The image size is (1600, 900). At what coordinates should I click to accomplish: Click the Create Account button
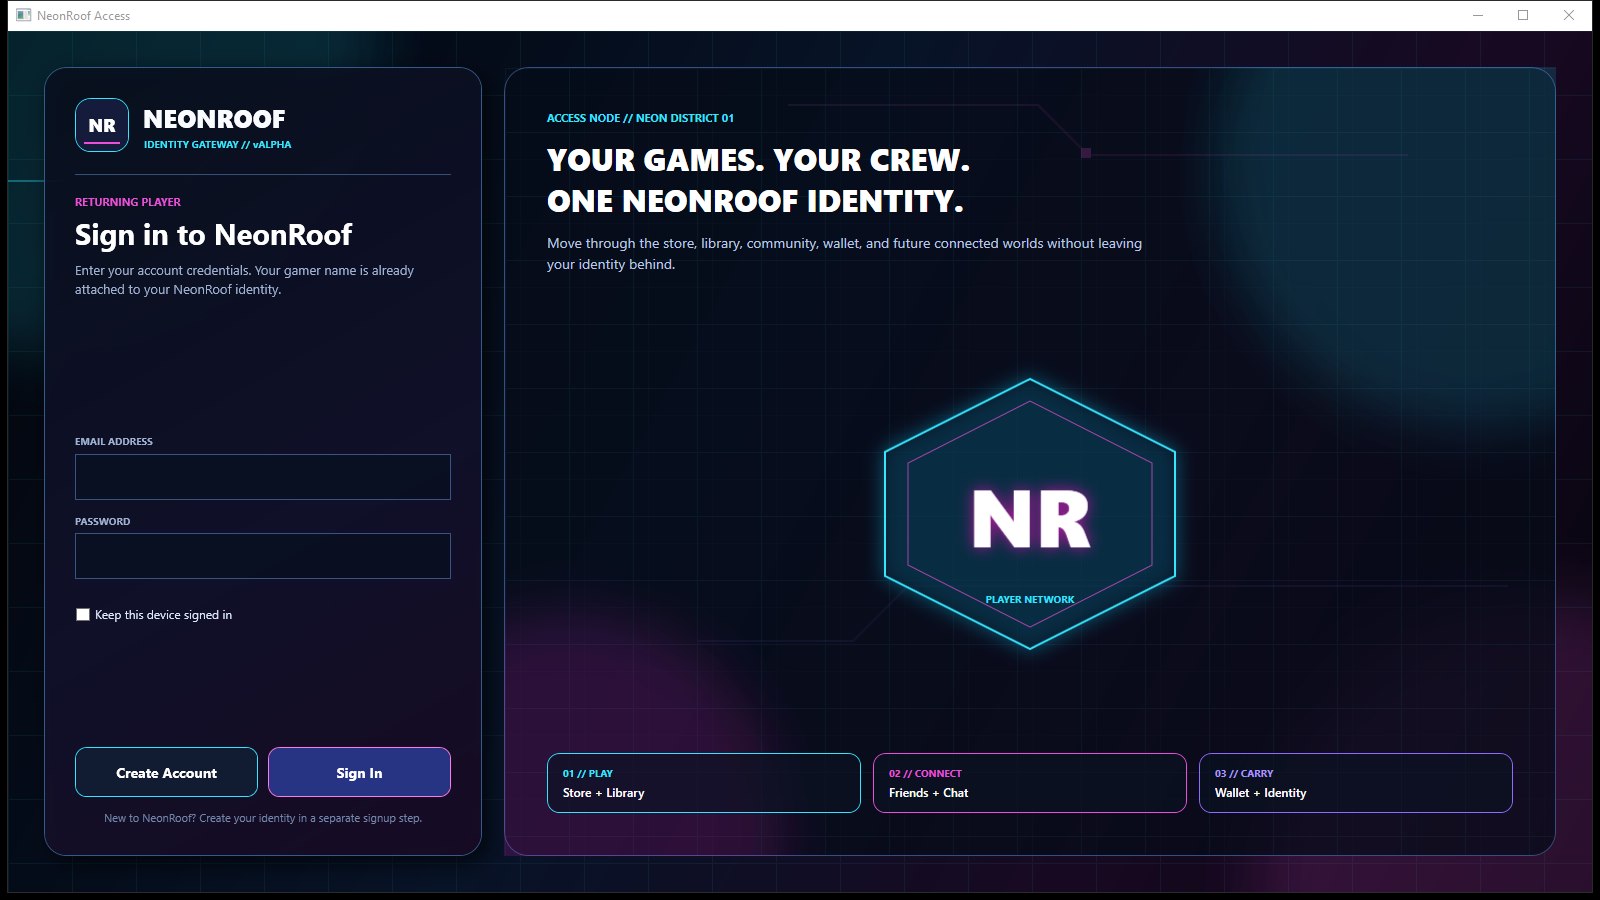tap(166, 772)
